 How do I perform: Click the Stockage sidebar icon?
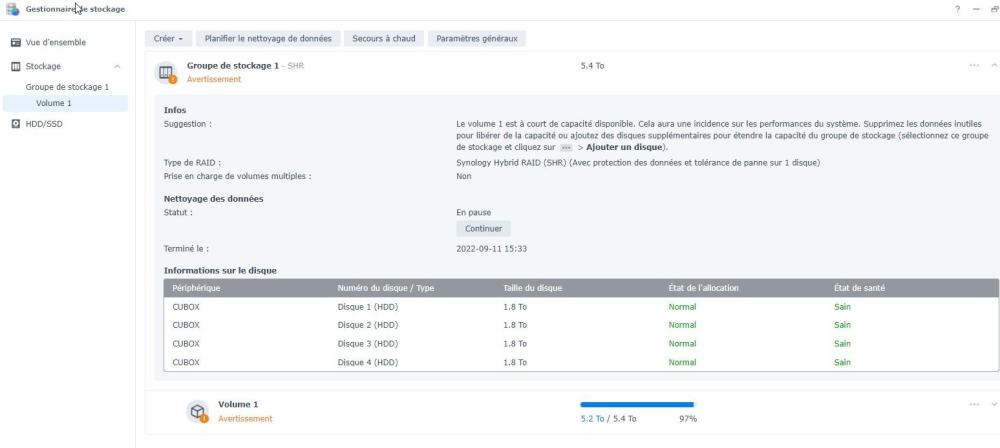tap(15, 67)
